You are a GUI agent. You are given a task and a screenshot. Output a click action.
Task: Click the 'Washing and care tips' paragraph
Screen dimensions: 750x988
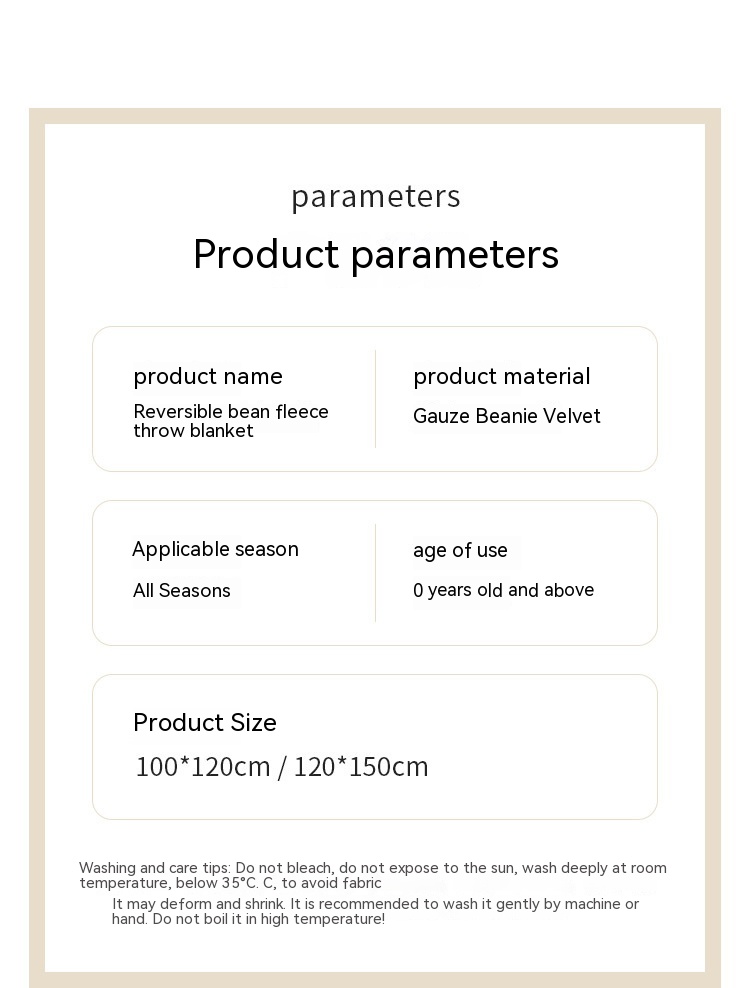tap(372, 875)
